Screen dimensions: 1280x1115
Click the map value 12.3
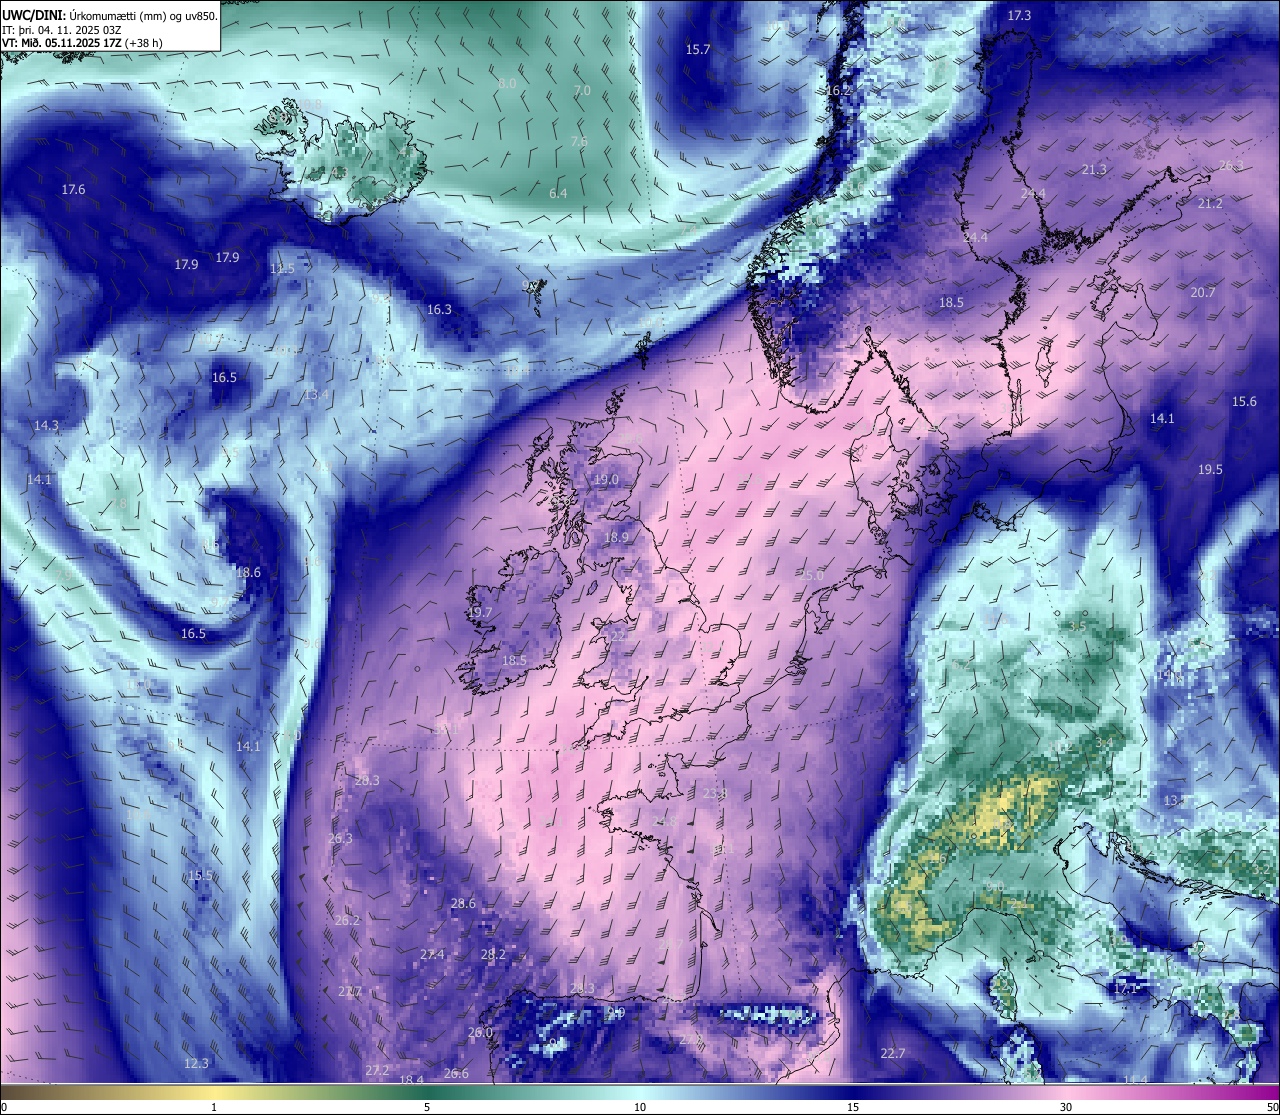pyautogui.click(x=196, y=1064)
